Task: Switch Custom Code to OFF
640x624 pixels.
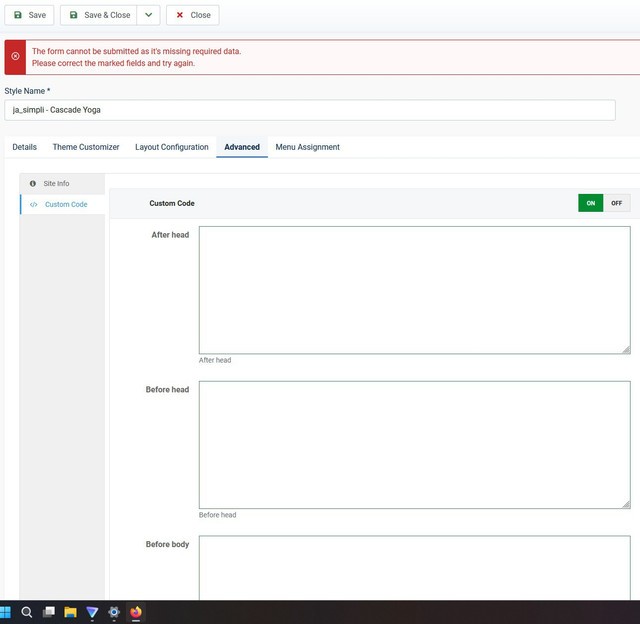Action: pos(617,203)
